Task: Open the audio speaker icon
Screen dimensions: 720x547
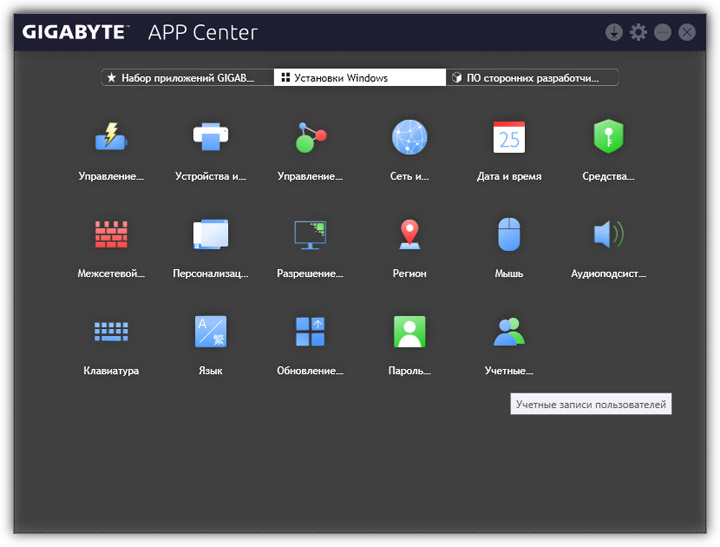Action: pyautogui.click(x=608, y=234)
